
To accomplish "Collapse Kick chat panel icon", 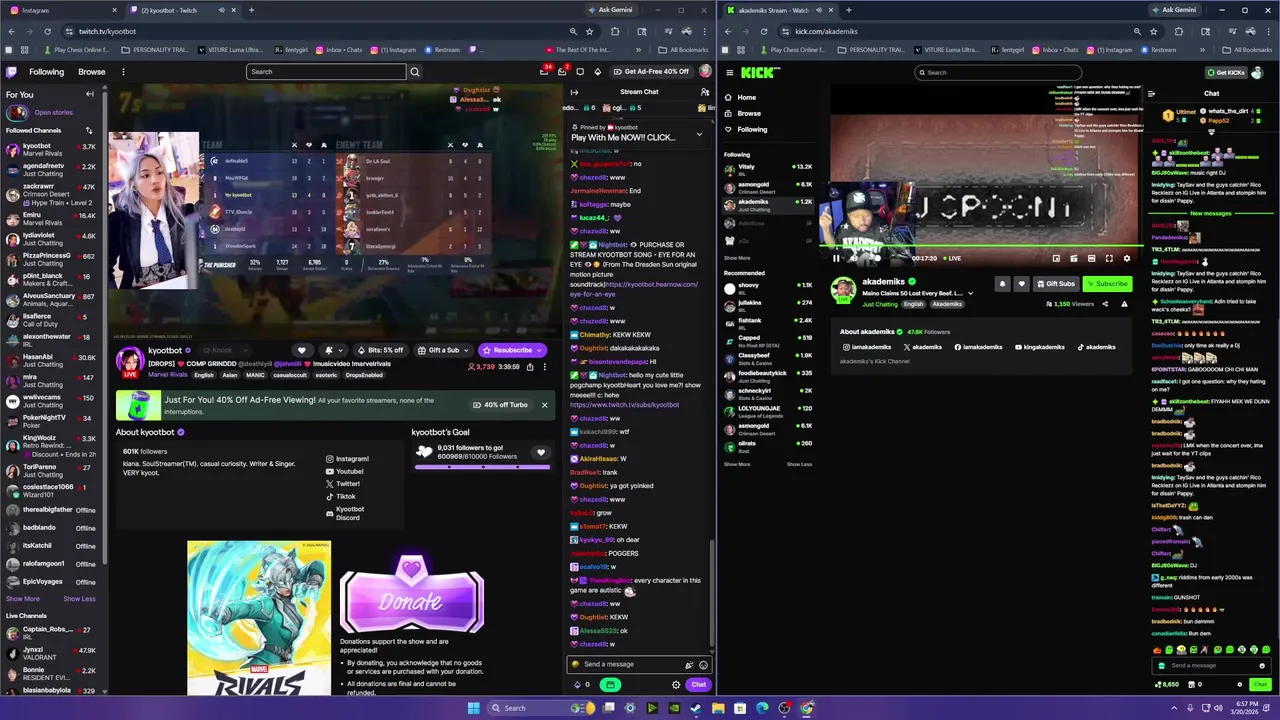I will point(1151,93).
